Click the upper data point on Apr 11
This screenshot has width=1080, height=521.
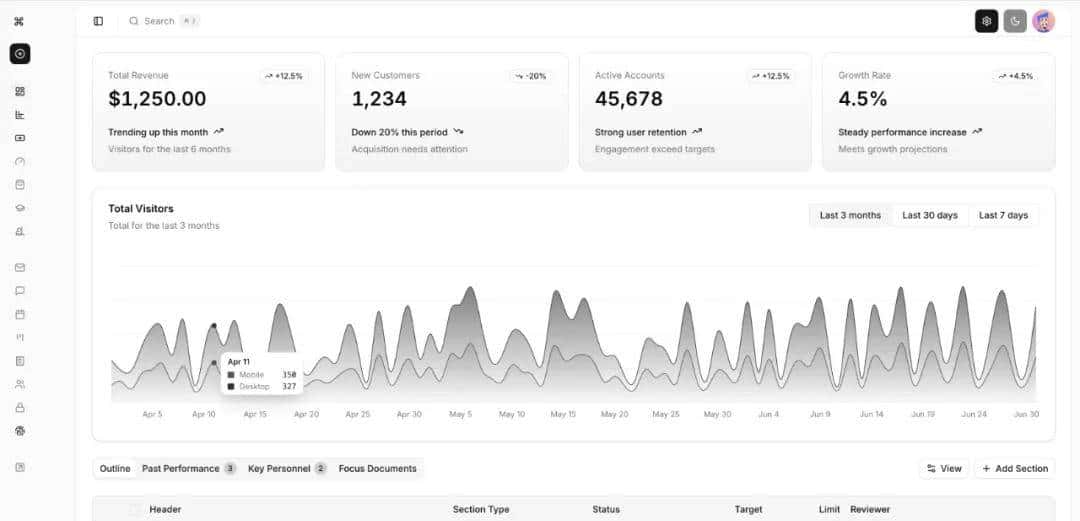(x=214, y=325)
